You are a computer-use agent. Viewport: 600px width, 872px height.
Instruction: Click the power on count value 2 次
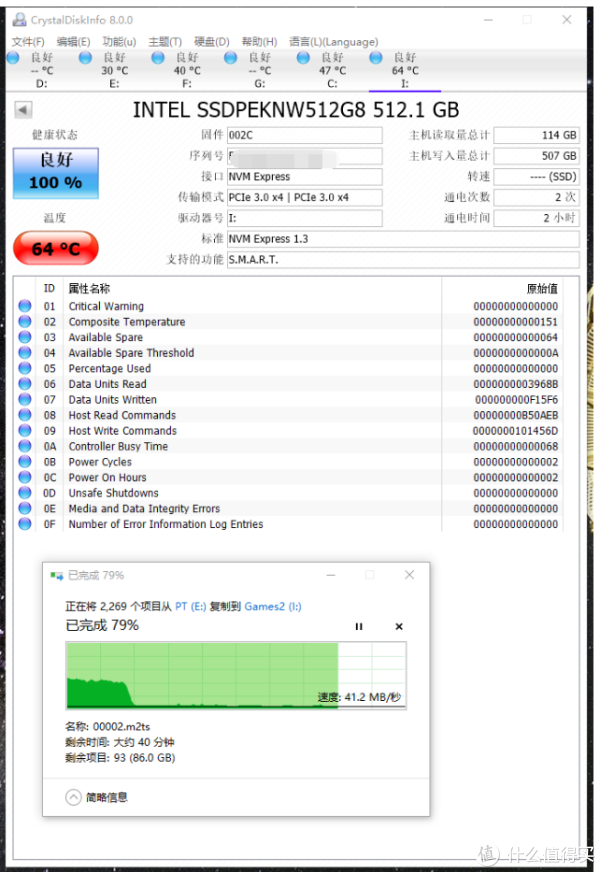click(537, 197)
